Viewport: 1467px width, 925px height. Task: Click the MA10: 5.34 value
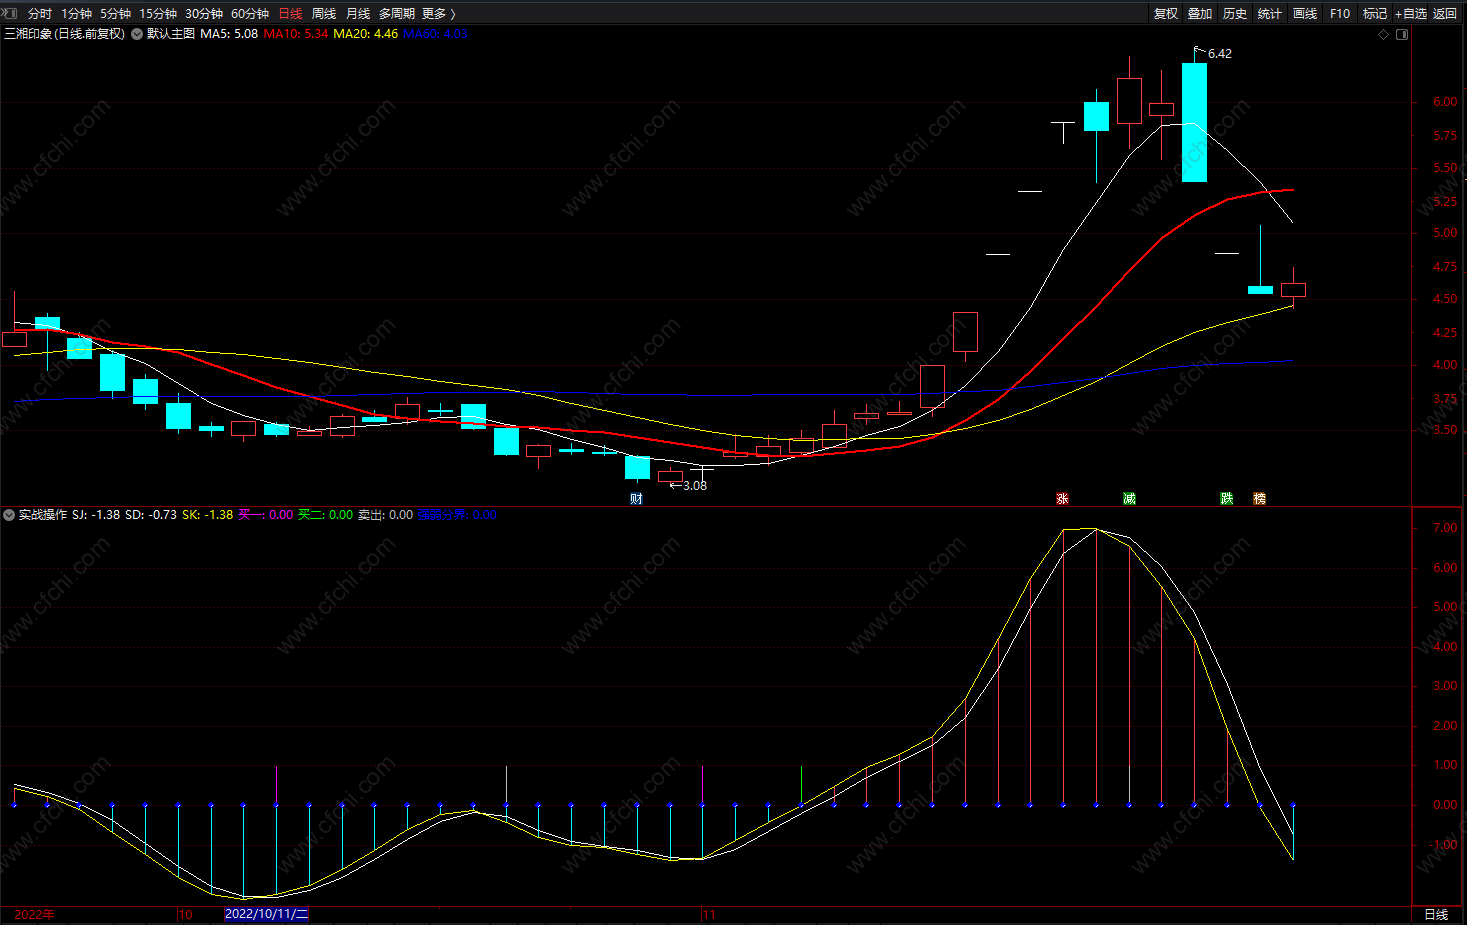click(296, 34)
